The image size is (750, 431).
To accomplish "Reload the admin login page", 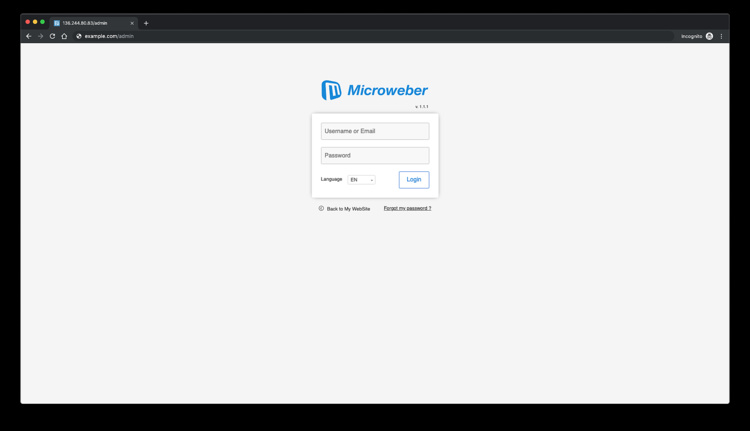I will pos(53,36).
